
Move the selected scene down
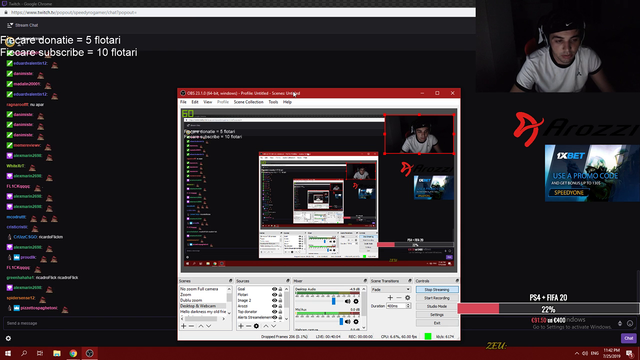tap(209, 326)
